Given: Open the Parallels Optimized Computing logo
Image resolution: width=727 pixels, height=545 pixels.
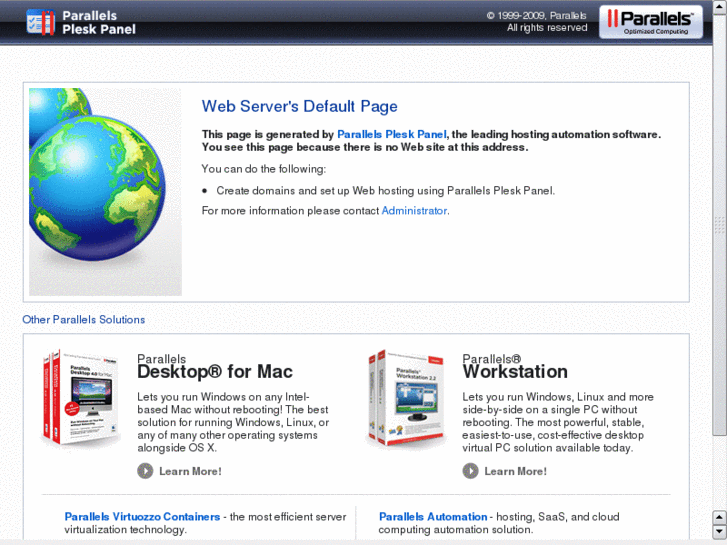Looking at the screenshot, I should [x=650, y=22].
